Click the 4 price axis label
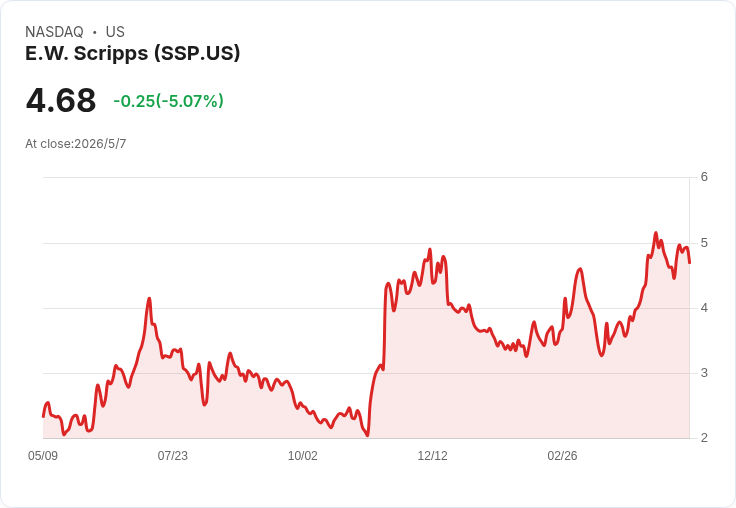Viewport: 736px width, 508px height. [704, 308]
